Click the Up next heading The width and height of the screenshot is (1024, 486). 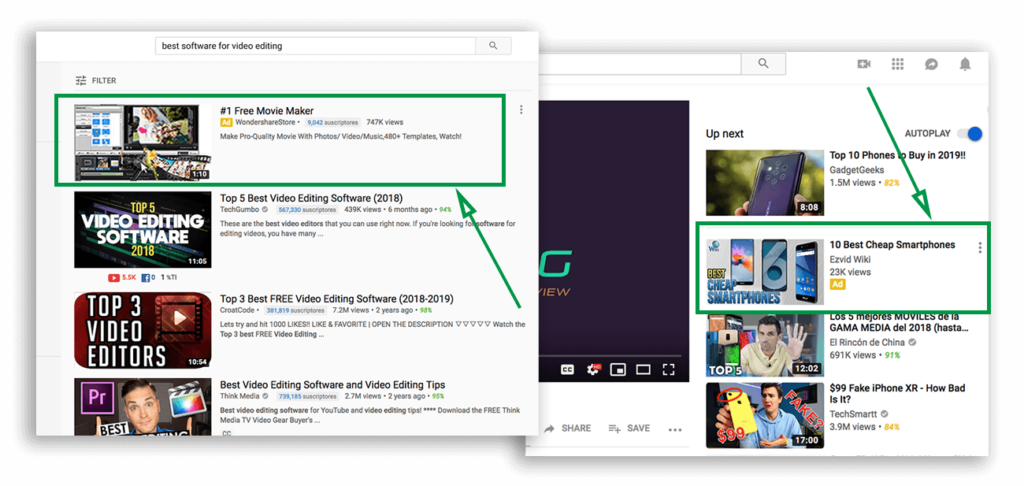tap(724, 134)
